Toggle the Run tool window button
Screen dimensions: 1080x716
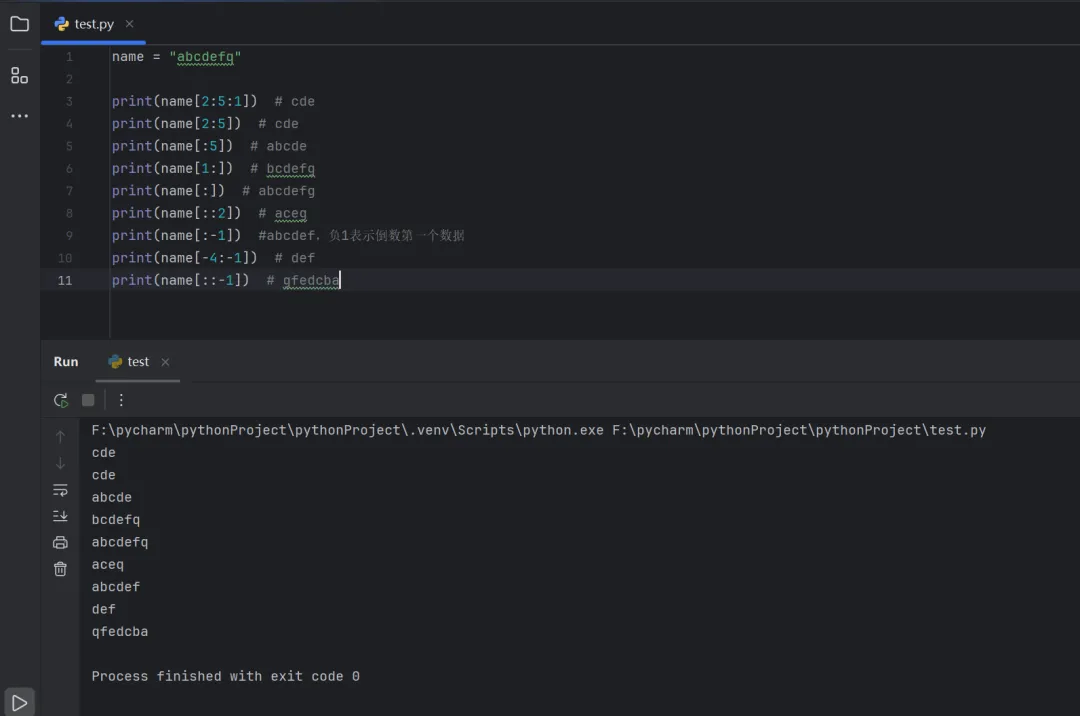(x=19, y=701)
